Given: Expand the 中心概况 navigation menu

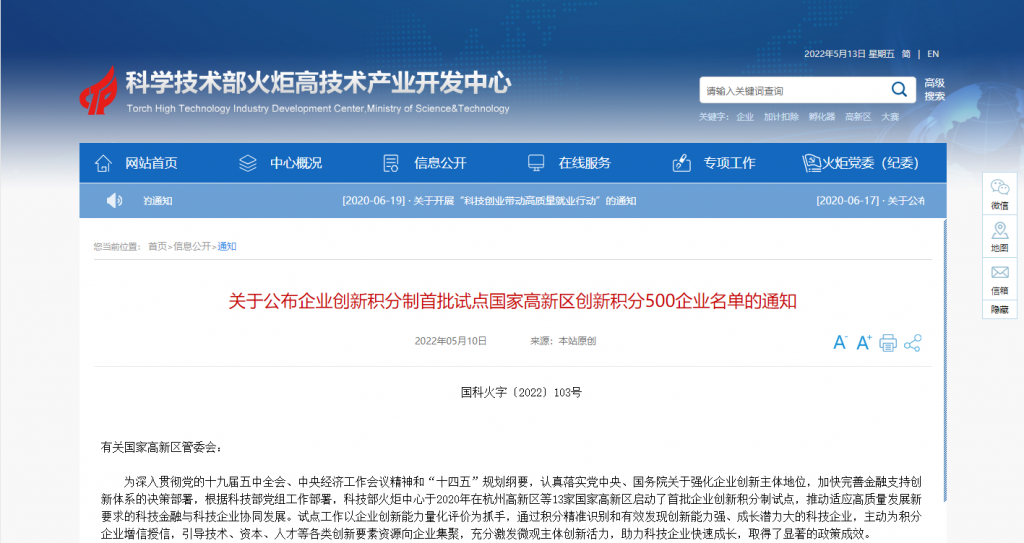Looking at the screenshot, I should pyautogui.click(x=281, y=163).
